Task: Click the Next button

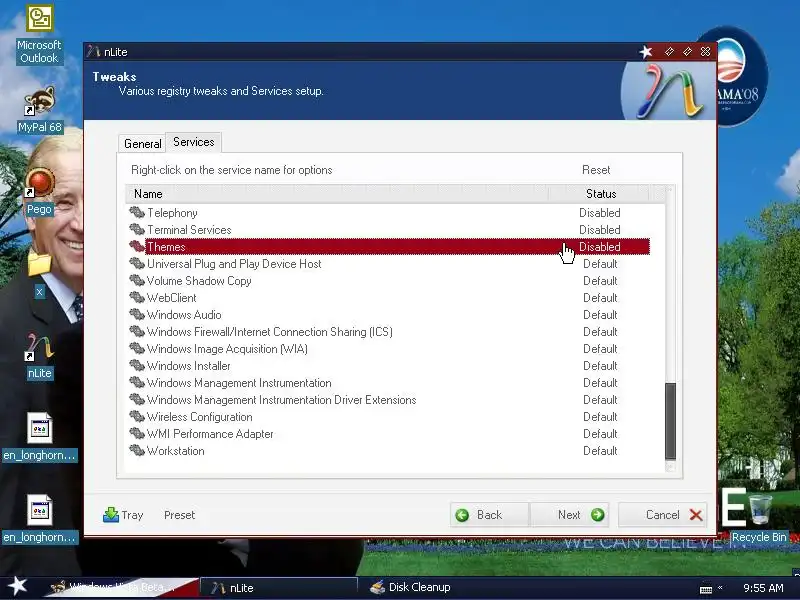Action: (x=569, y=515)
